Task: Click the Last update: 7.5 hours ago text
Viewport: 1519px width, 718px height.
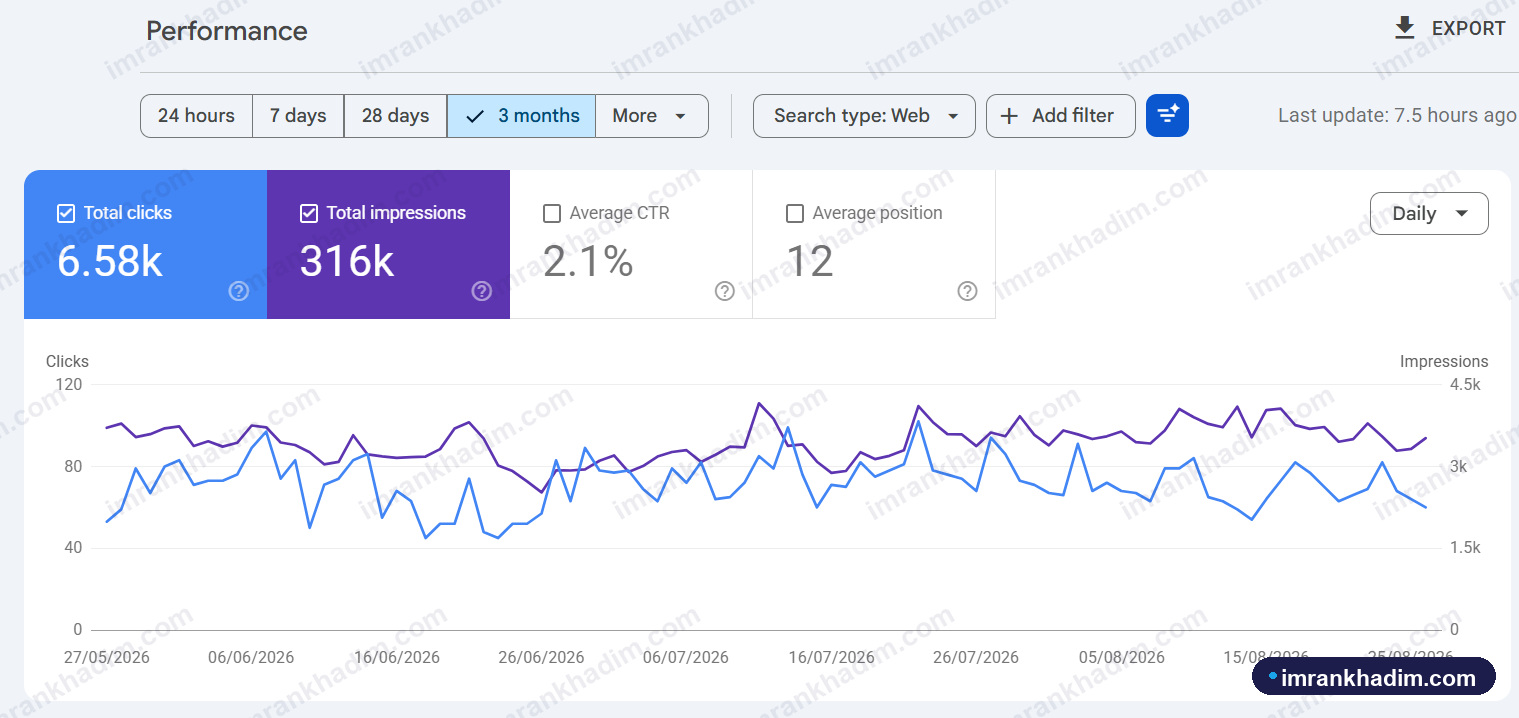Action: click(1397, 116)
